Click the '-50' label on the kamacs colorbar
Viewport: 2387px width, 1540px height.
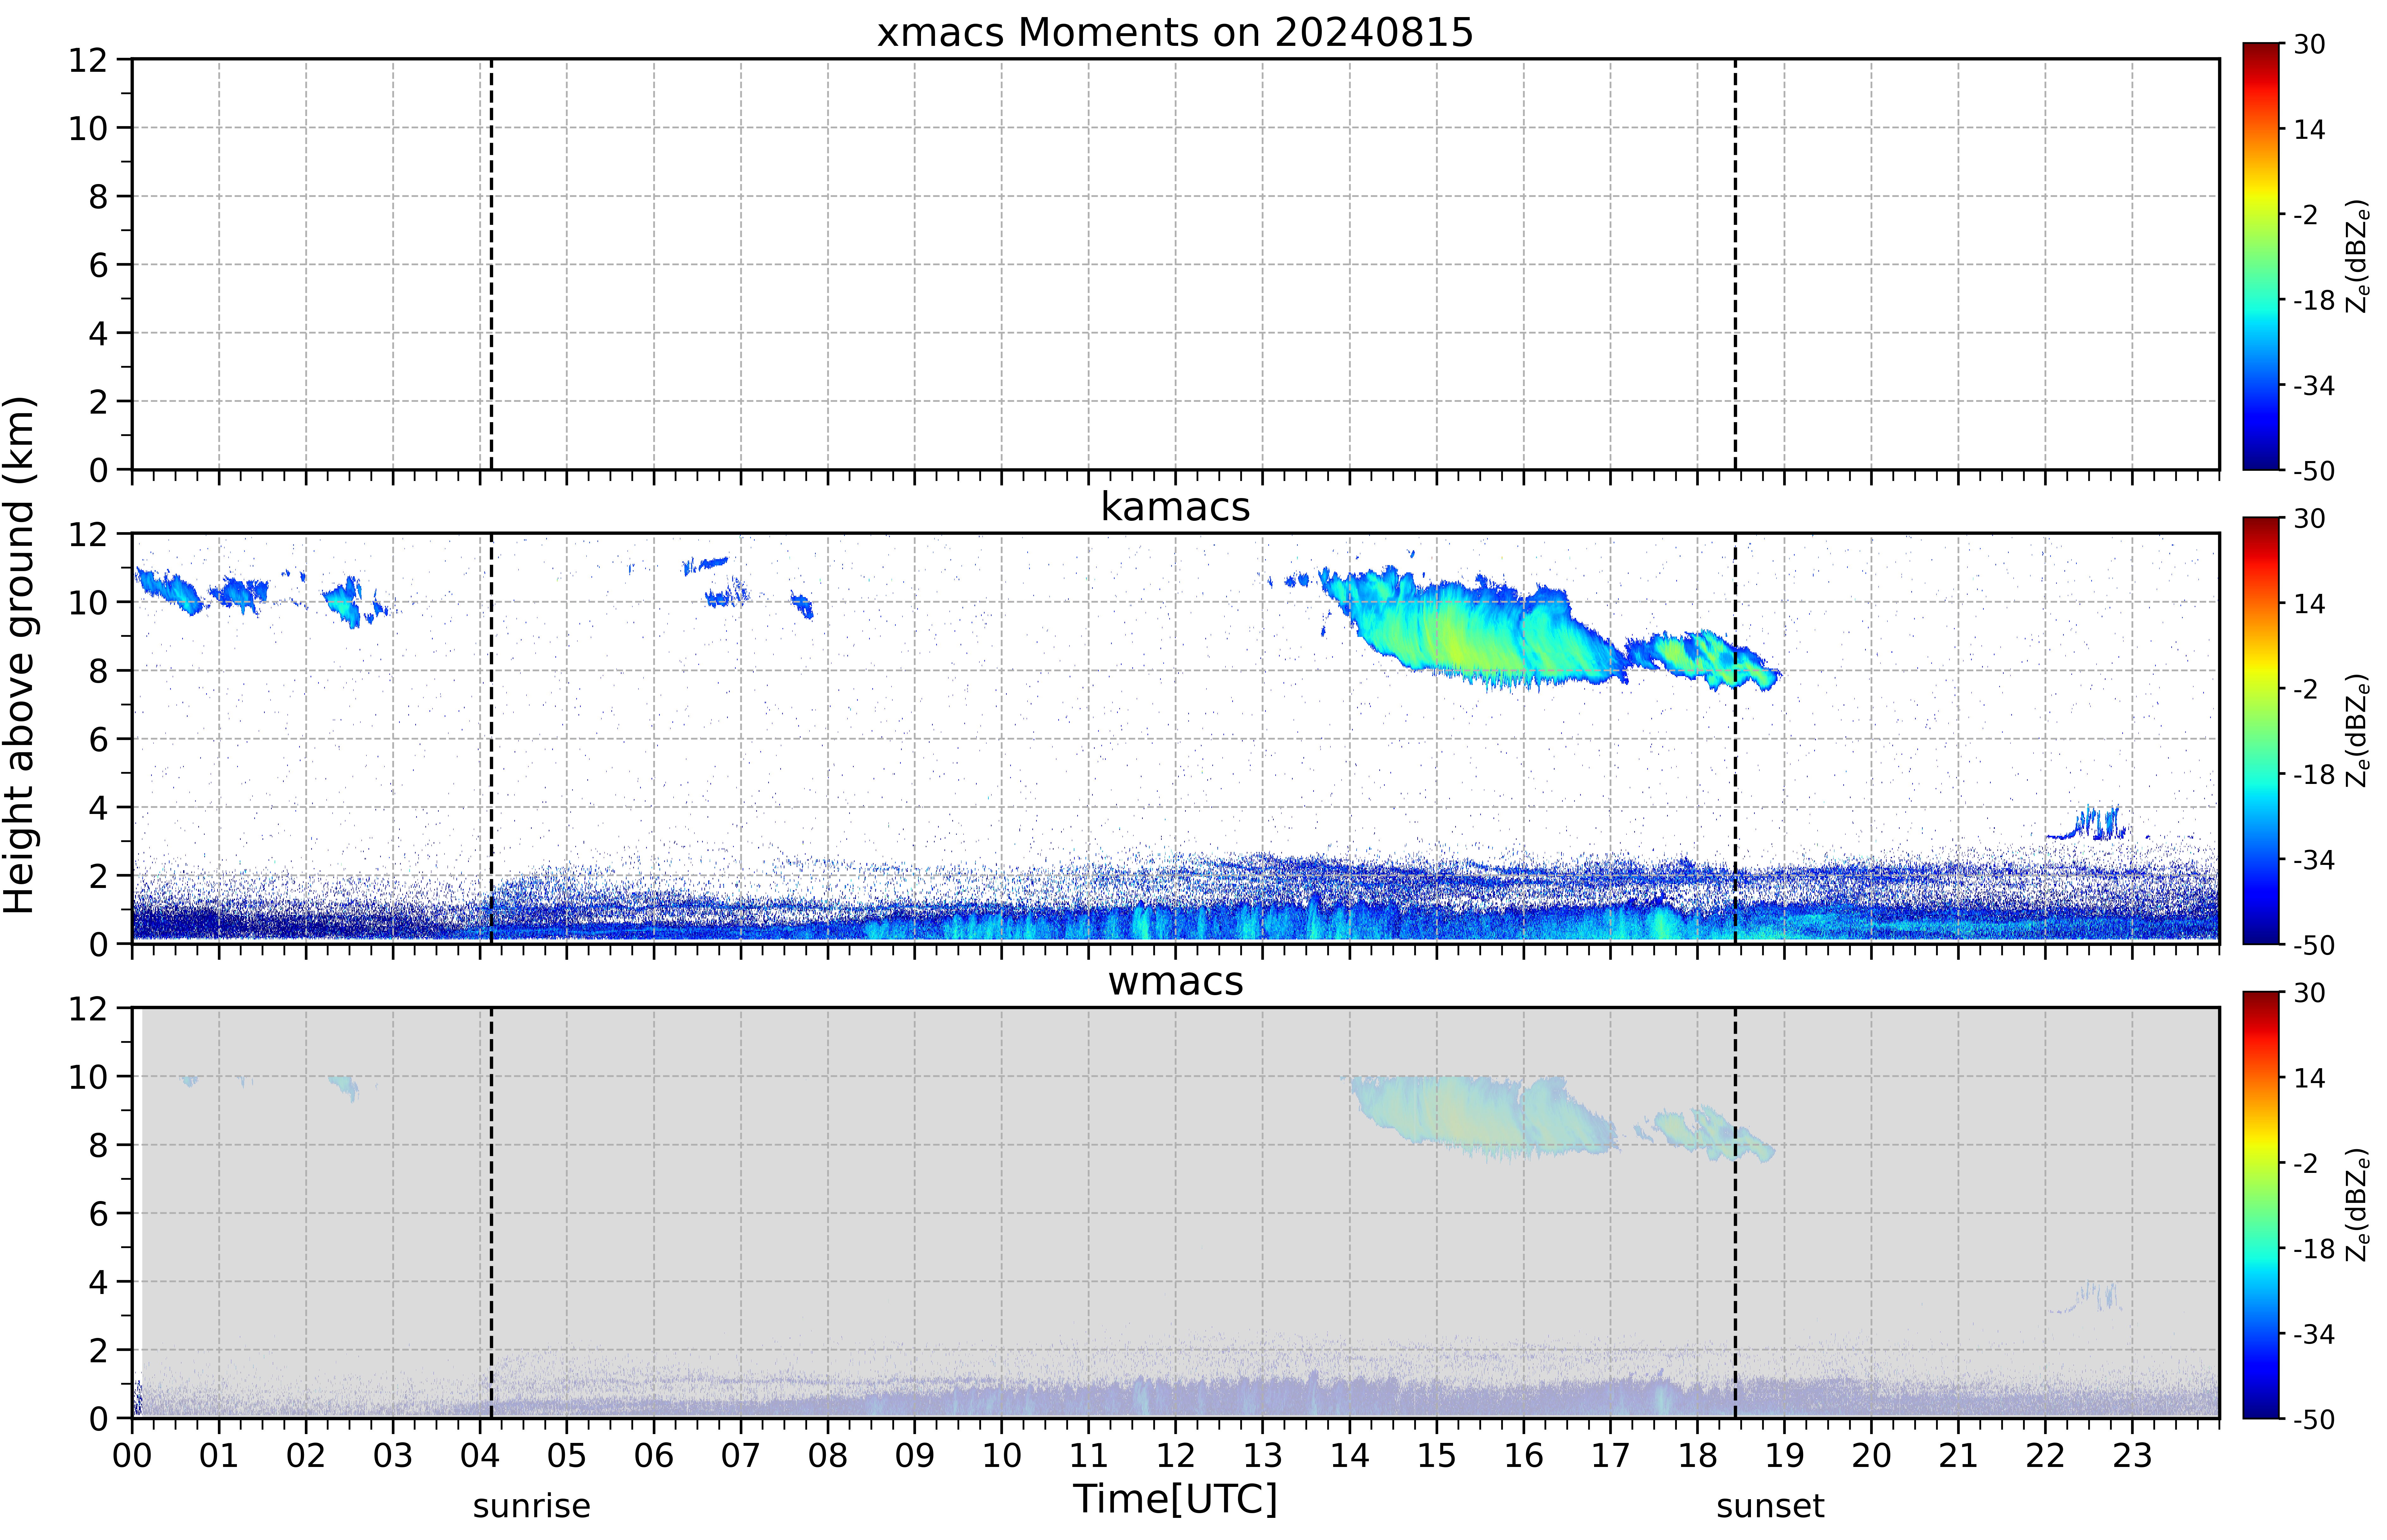[x=2314, y=945]
